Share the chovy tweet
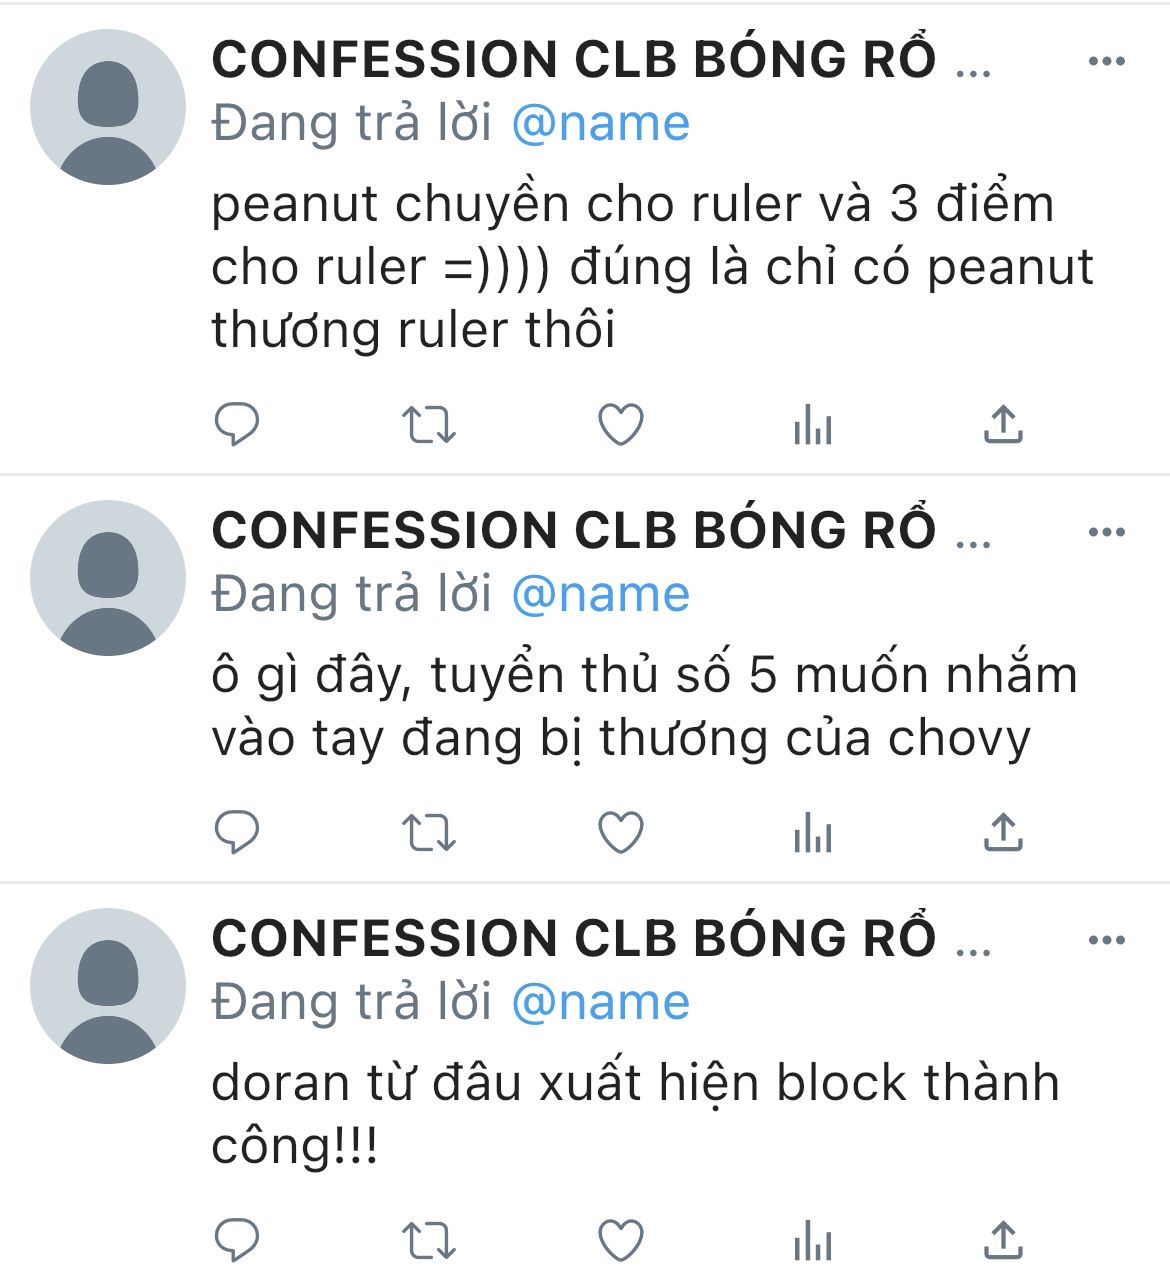This screenshot has width=1170, height=1287. click(1003, 831)
